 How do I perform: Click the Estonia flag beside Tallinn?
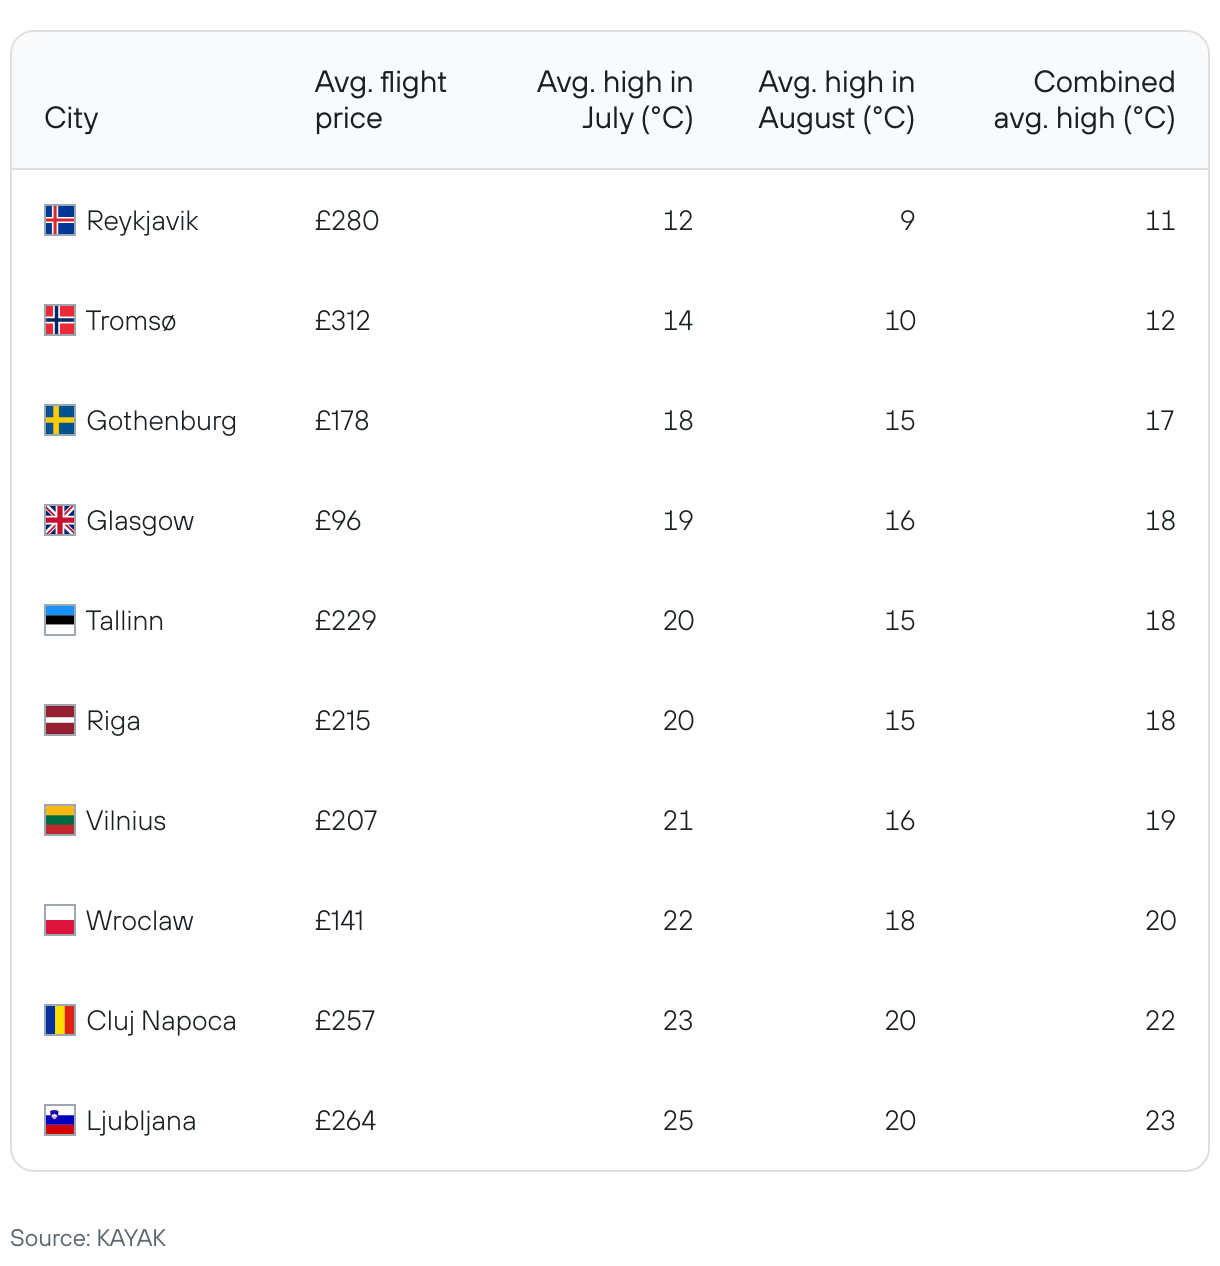[x=60, y=620]
